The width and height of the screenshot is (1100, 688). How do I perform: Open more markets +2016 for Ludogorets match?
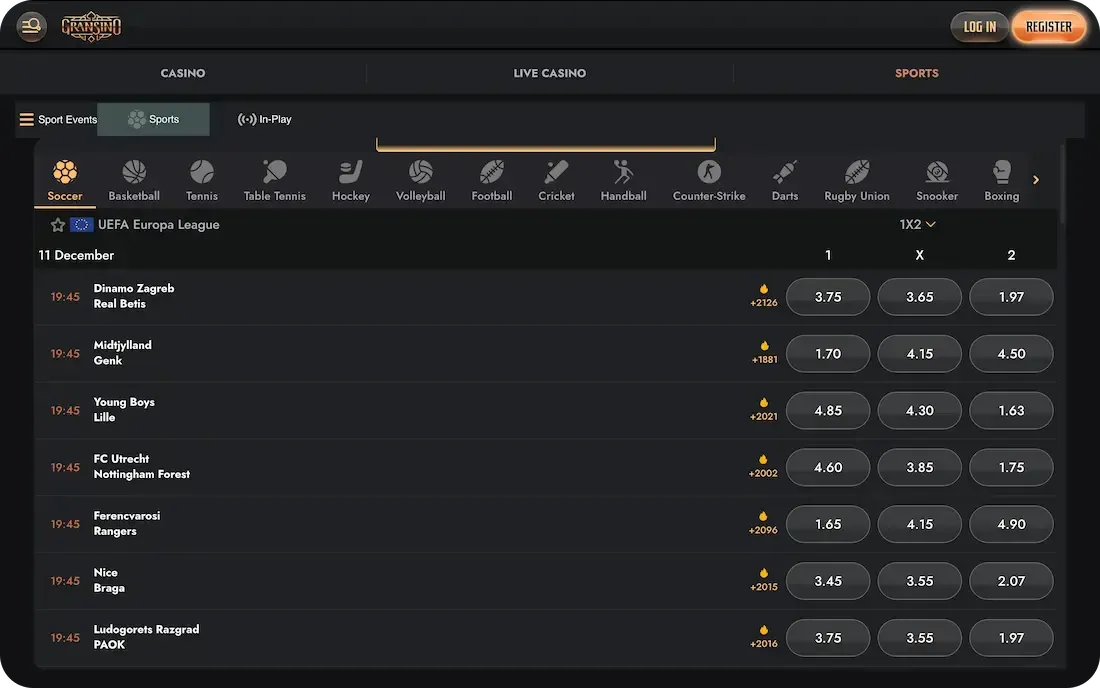pos(763,638)
